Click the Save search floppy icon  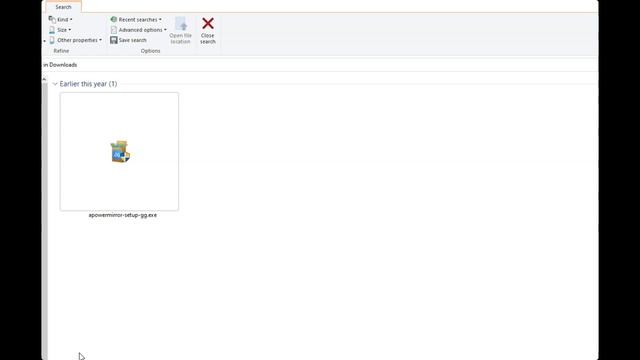[x=113, y=40]
